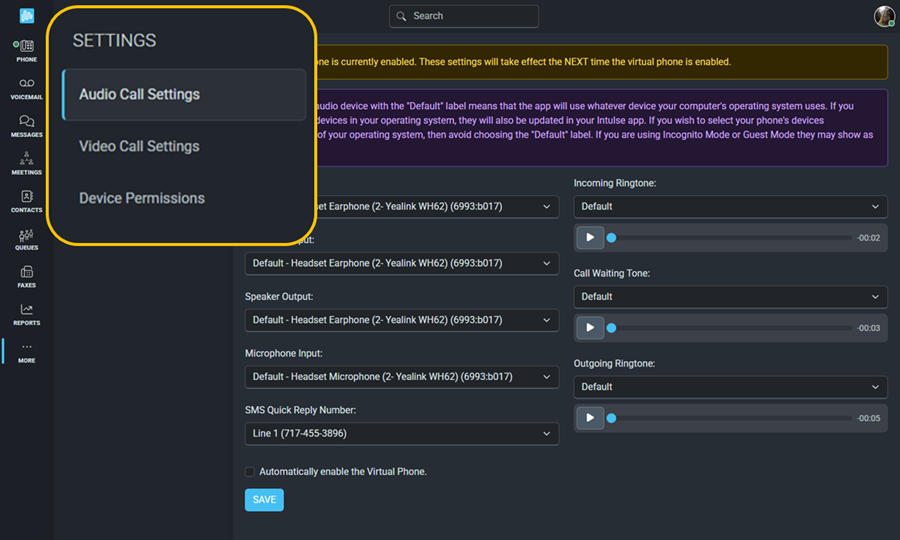This screenshot has width=900, height=540.
Task: Open the Phone sidebar icon
Action: click(x=26, y=48)
